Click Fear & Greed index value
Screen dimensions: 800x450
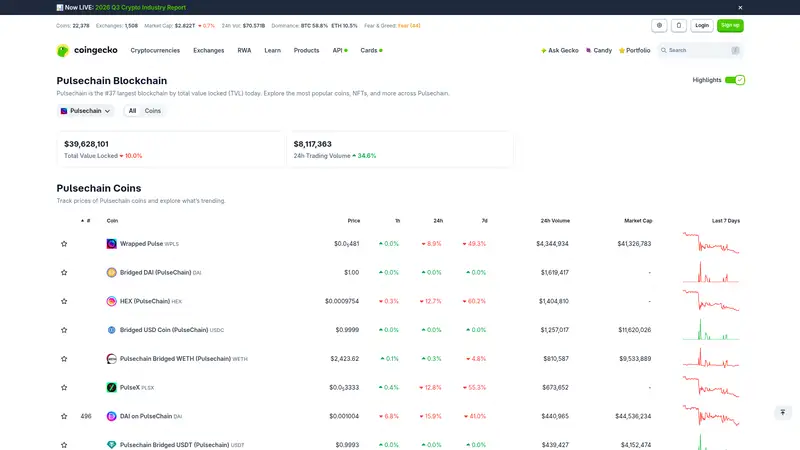(x=409, y=26)
